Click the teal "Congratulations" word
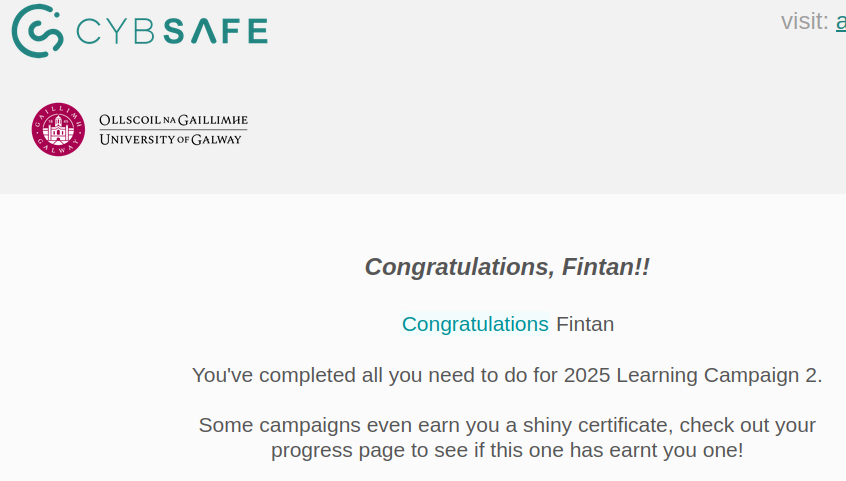 click(x=475, y=324)
